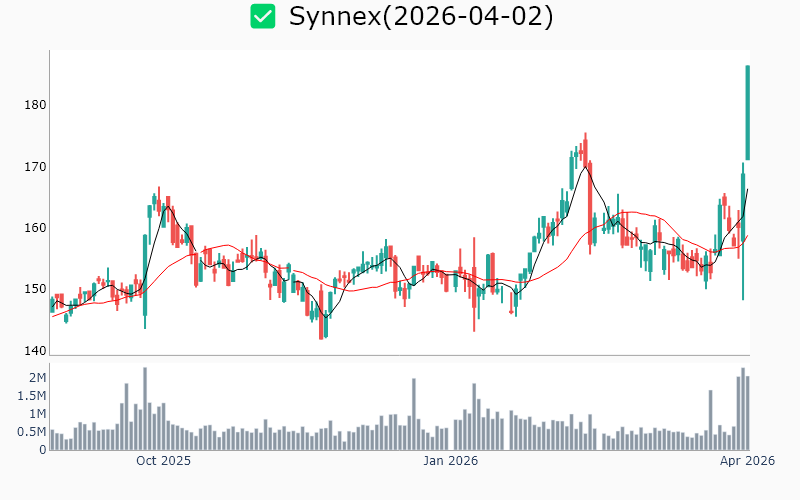Click the tallest volume bar before Oct 2025
800x500 pixels.
tap(145, 408)
